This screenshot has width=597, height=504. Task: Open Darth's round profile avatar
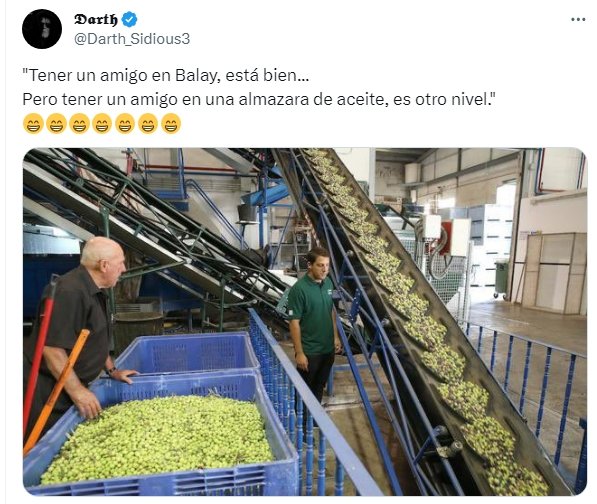tap(42, 29)
